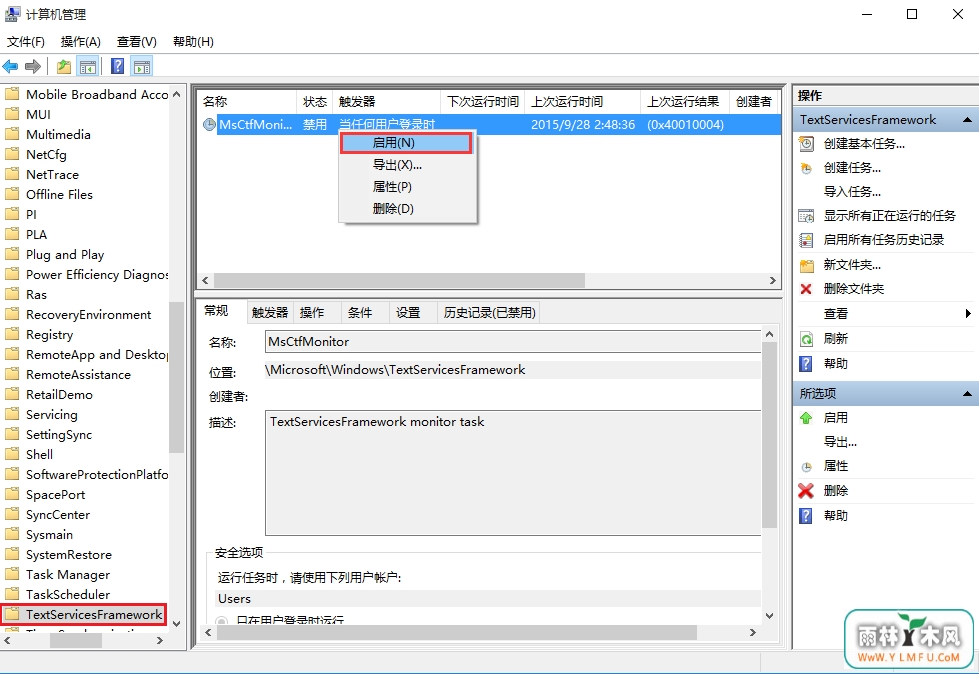This screenshot has width=979, height=674.
Task: Collapse the 所选项 actions section
Action: pos(967,394)
